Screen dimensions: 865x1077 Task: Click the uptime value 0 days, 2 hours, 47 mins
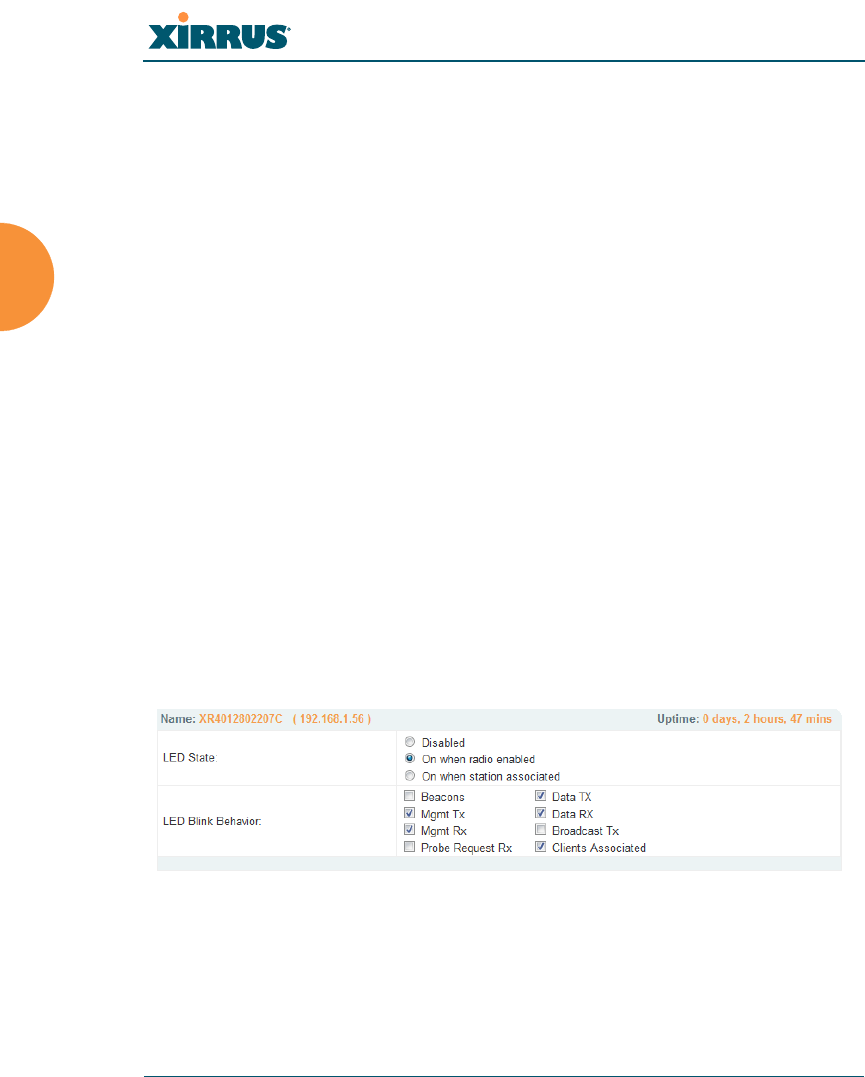(767, 718)
